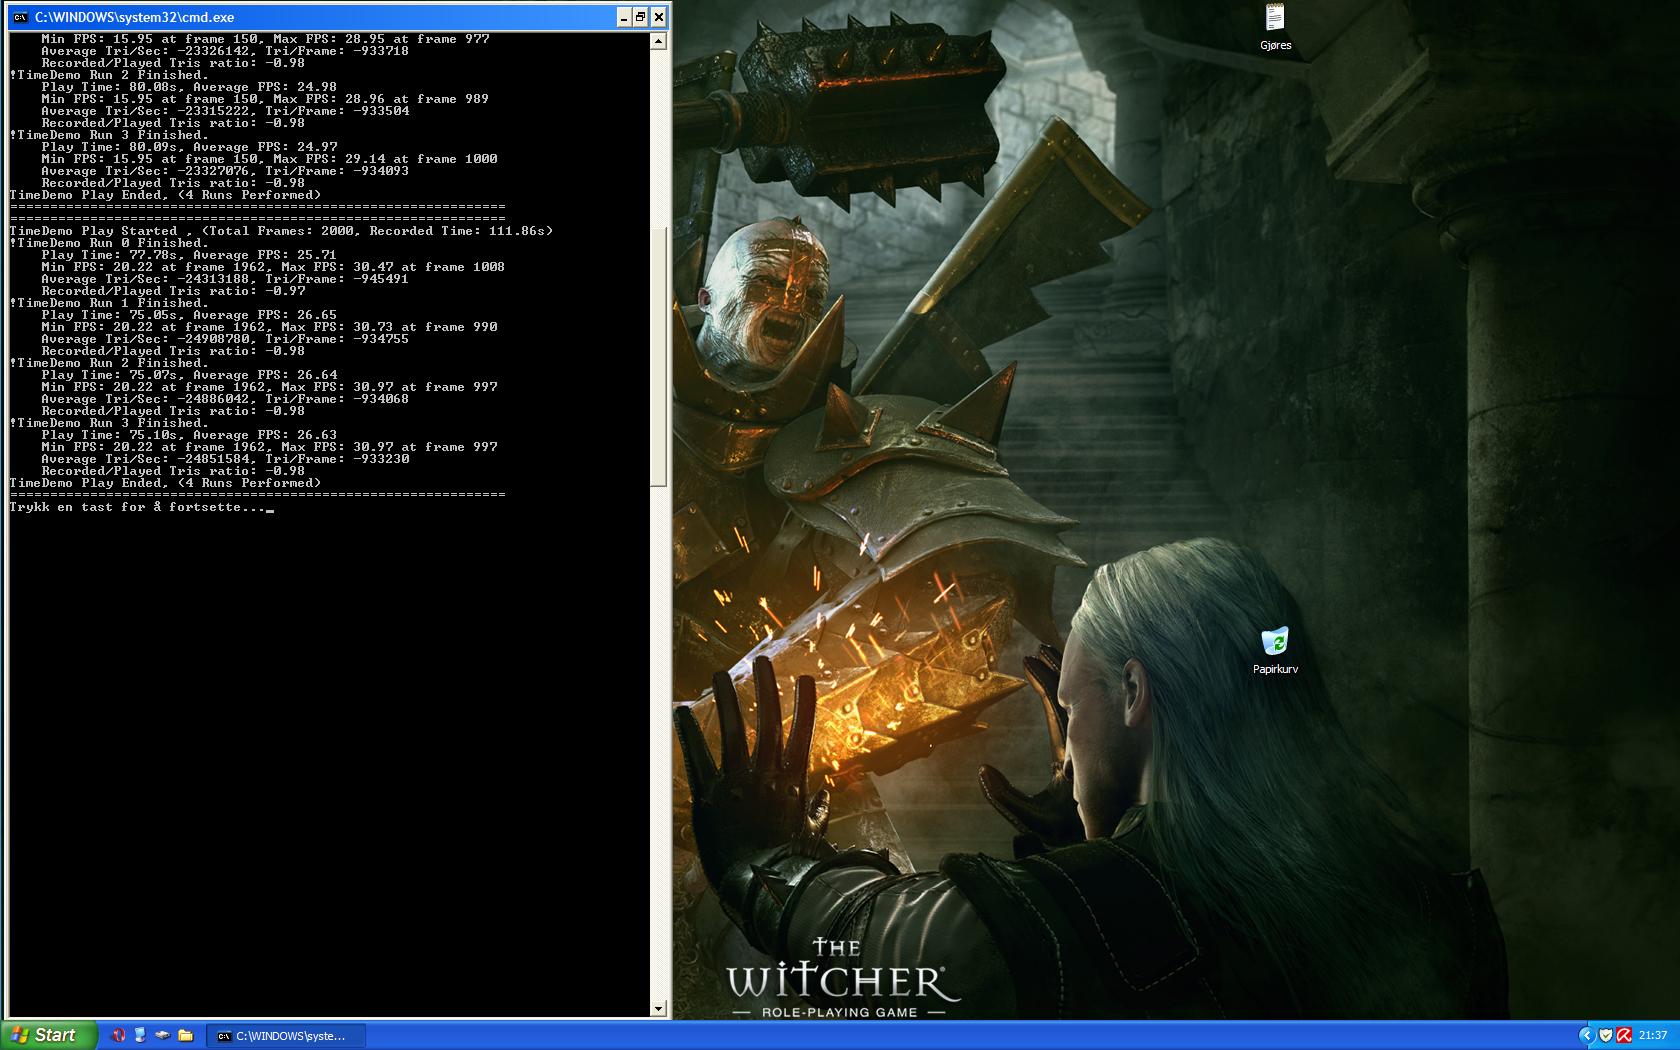Click 'Play Time: 80.08s, Average FPS: 24.98' line
This screenshot has width=1680, height=1050.
coord(189,87)
